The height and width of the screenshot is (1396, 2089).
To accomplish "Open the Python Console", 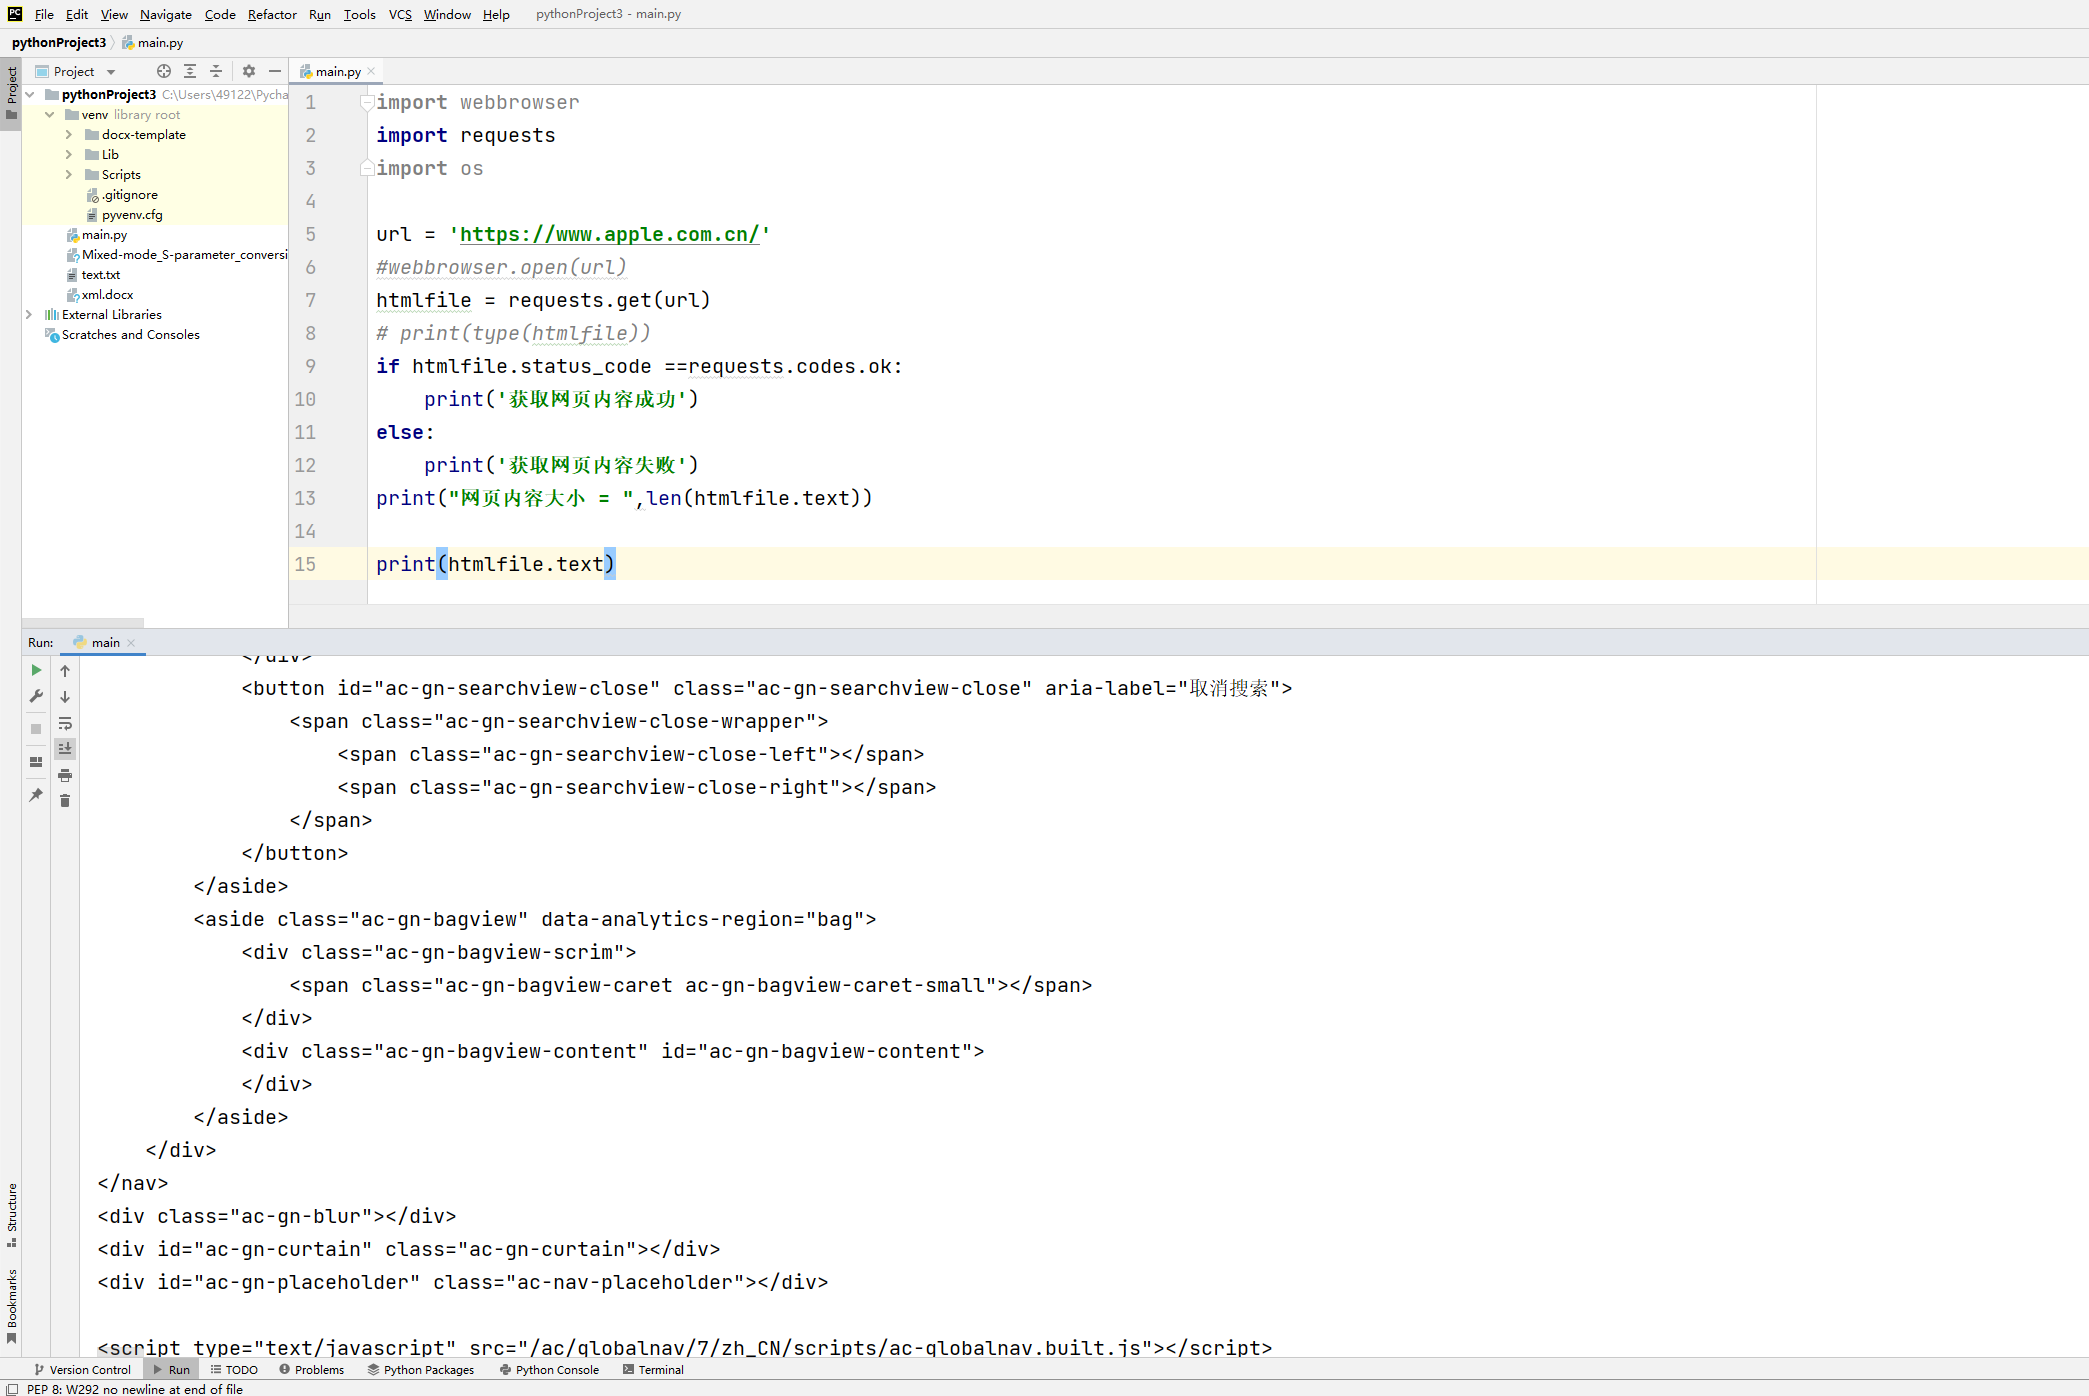I will click(550, 1370).
